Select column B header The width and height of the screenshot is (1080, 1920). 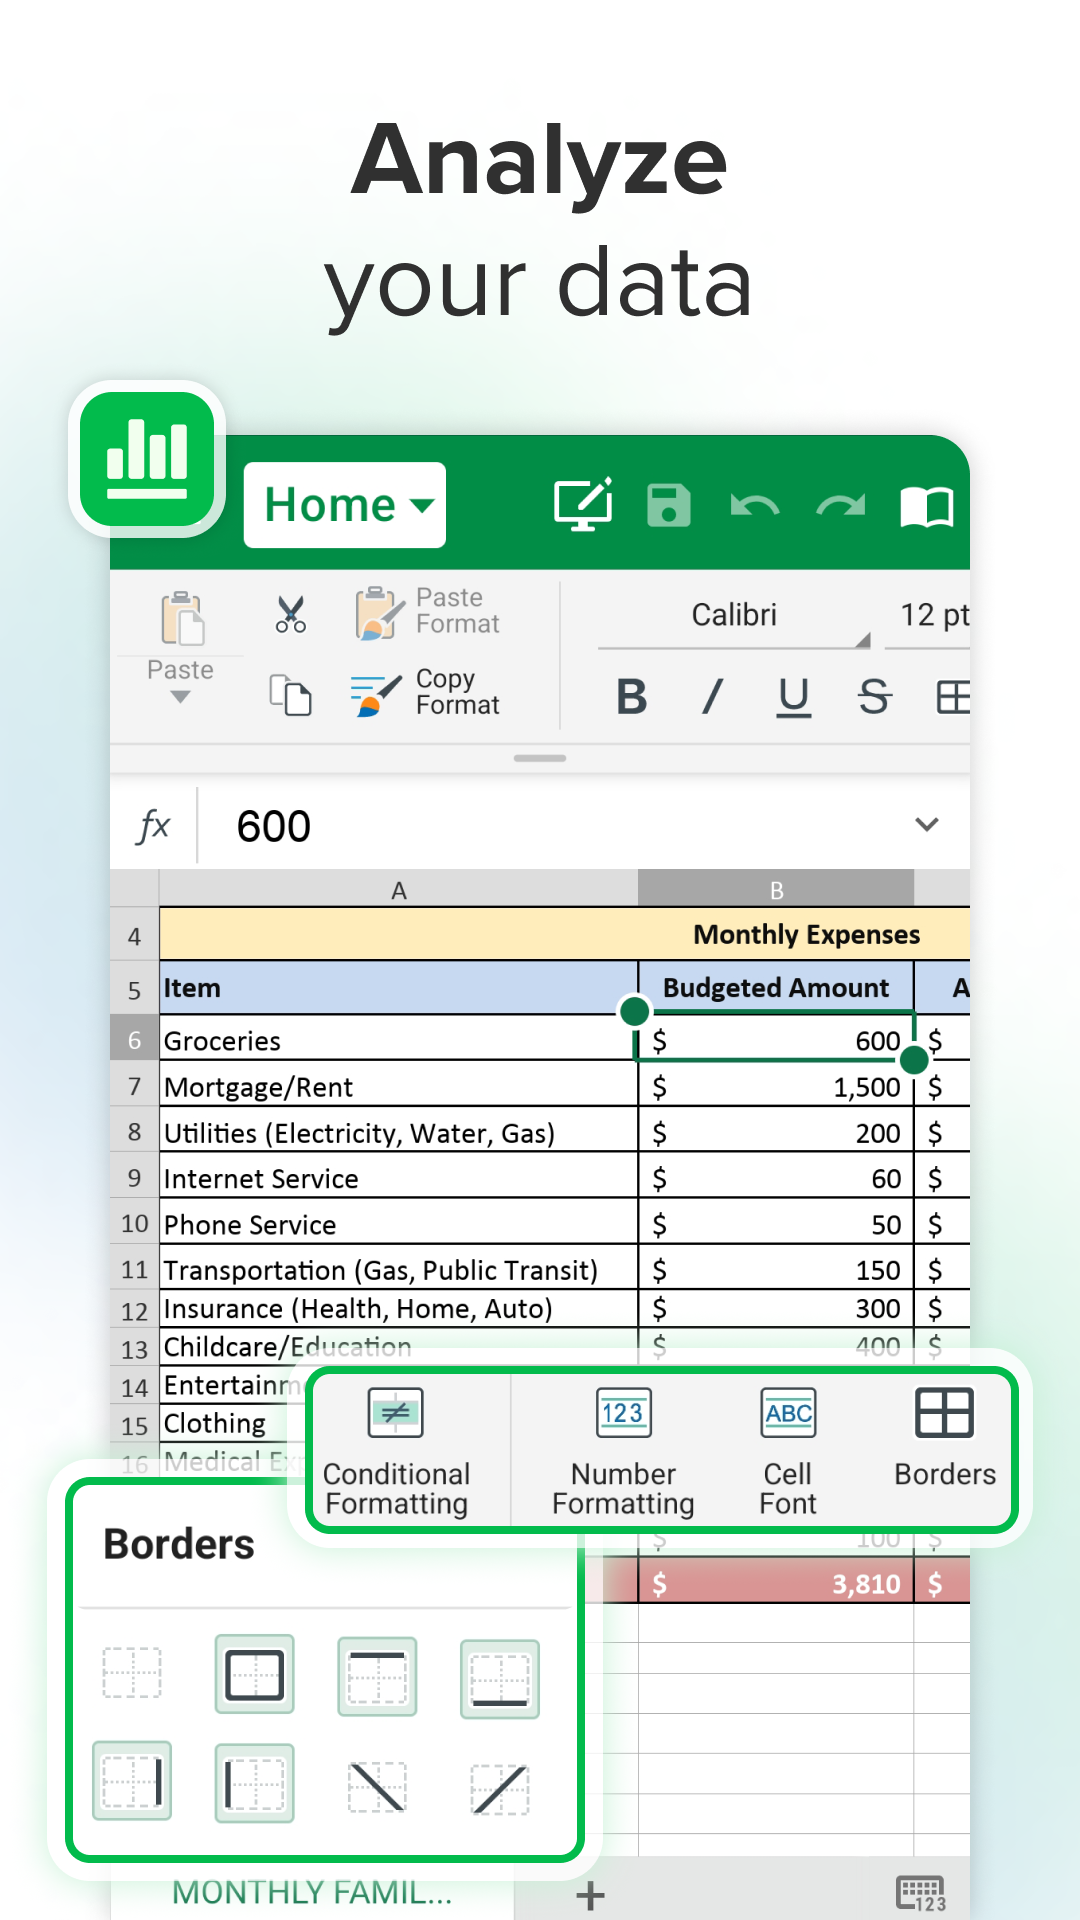click(x=776, y=889)
